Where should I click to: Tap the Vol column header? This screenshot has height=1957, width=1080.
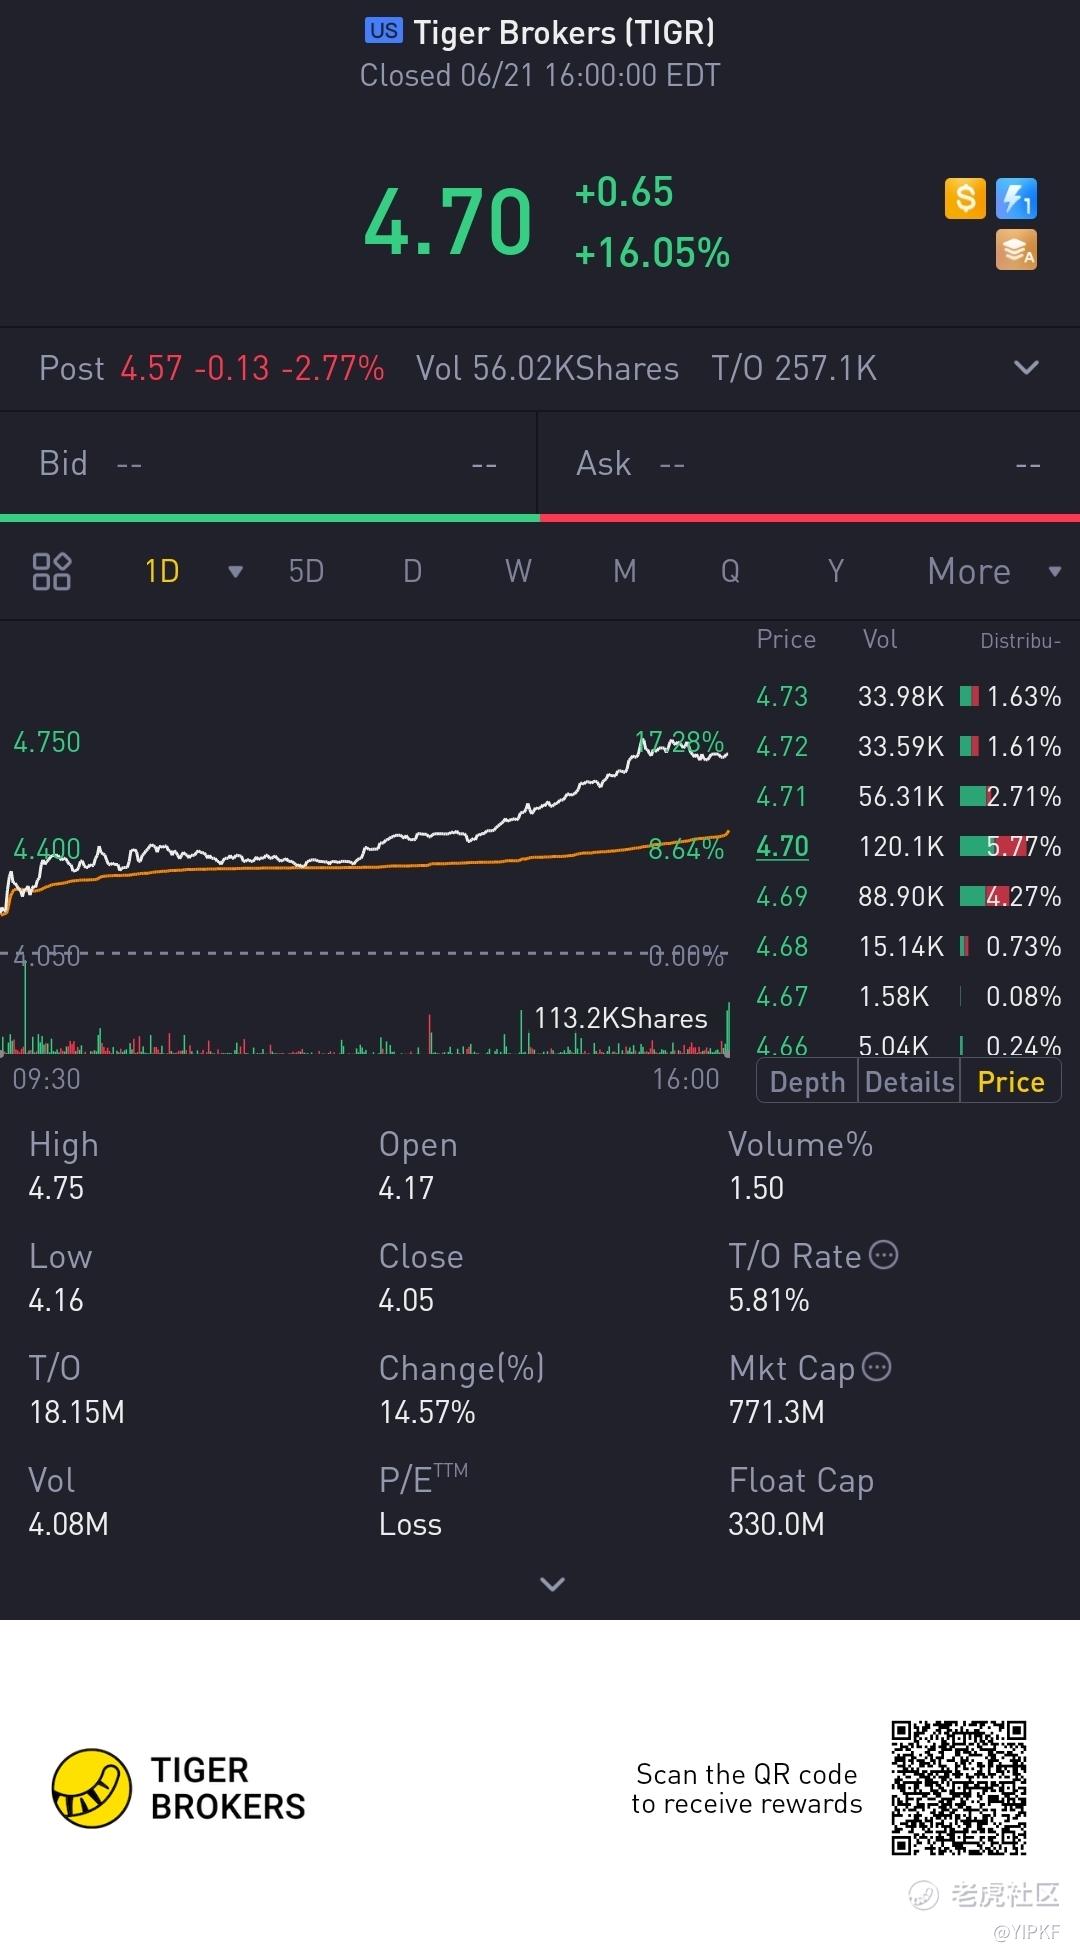tap(880, 639)
